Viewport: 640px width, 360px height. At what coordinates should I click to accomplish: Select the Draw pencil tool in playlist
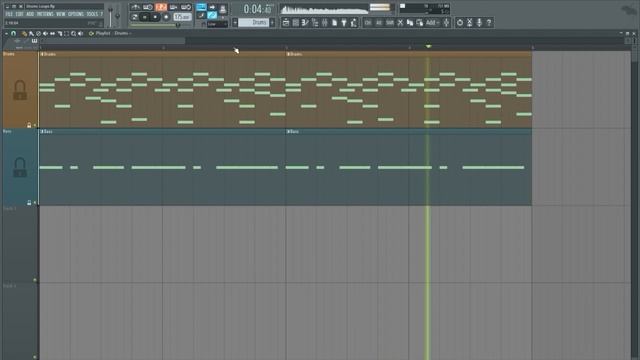(x=24, y=33)
